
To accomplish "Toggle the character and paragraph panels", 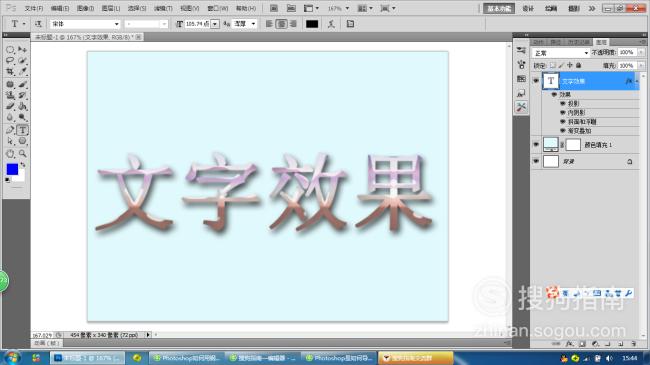I will [x=350, y=24].
